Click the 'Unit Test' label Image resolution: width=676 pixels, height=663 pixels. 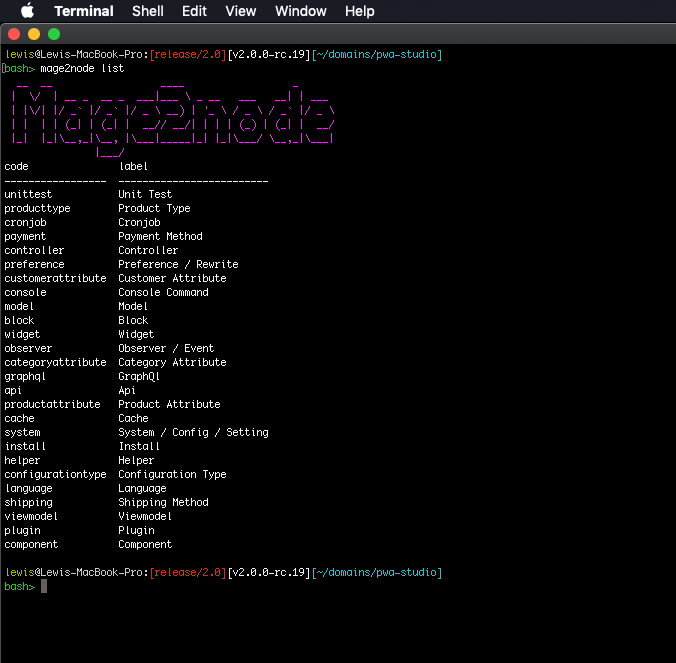pos(145,194)
